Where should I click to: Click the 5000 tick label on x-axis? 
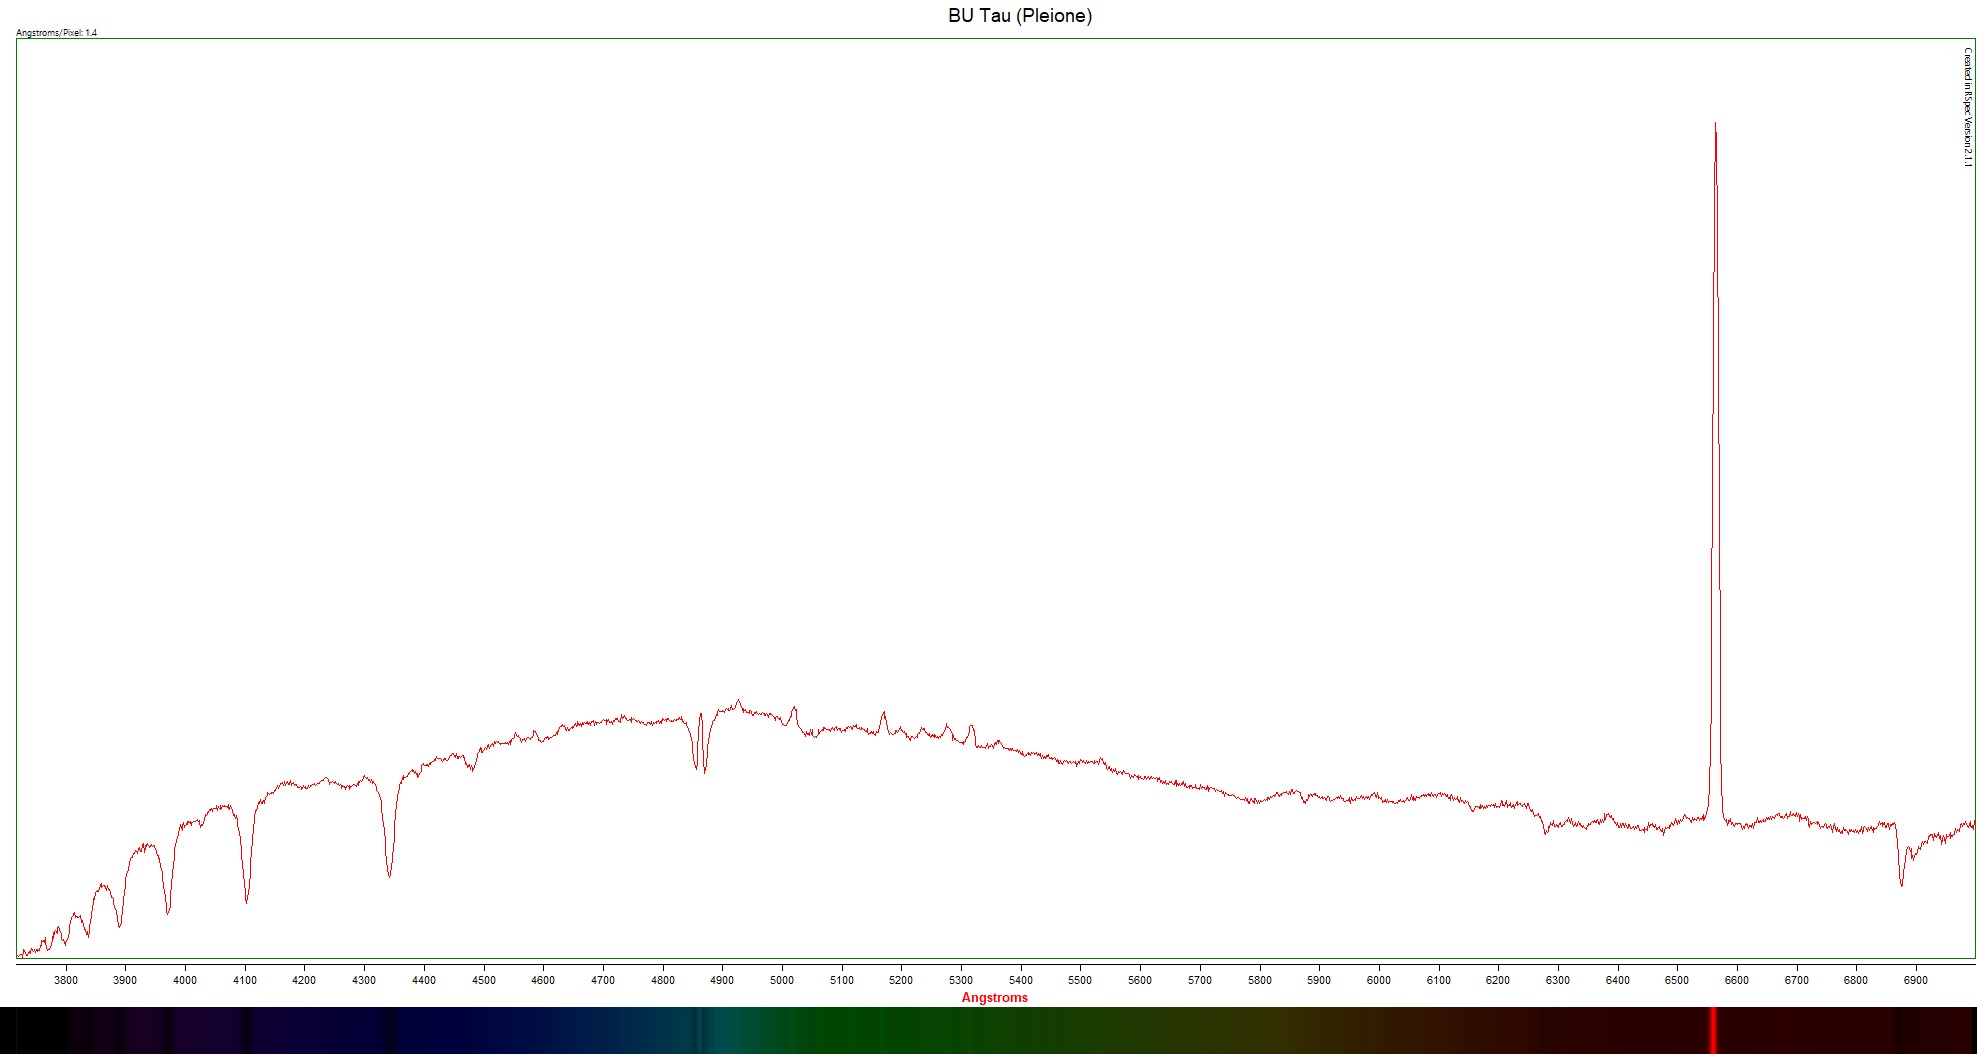point(782,980)
